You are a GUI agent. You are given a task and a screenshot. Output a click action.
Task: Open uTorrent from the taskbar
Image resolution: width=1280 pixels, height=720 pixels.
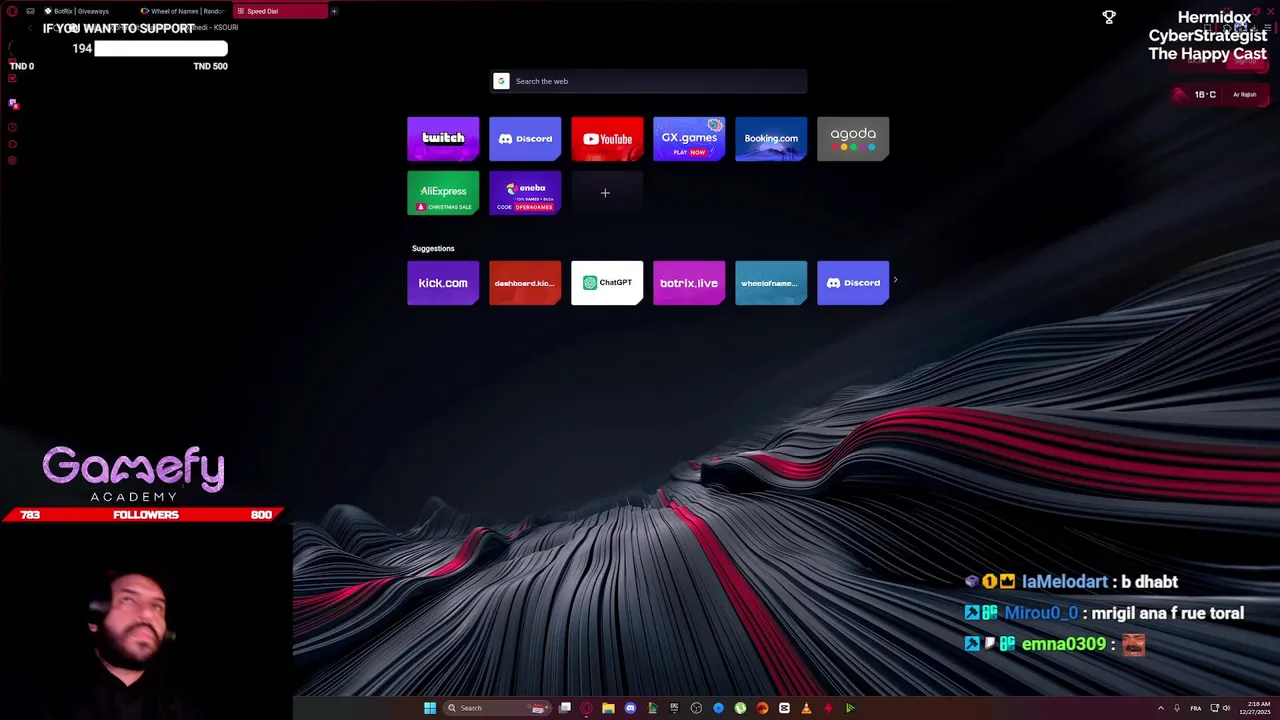coord(740,708)
